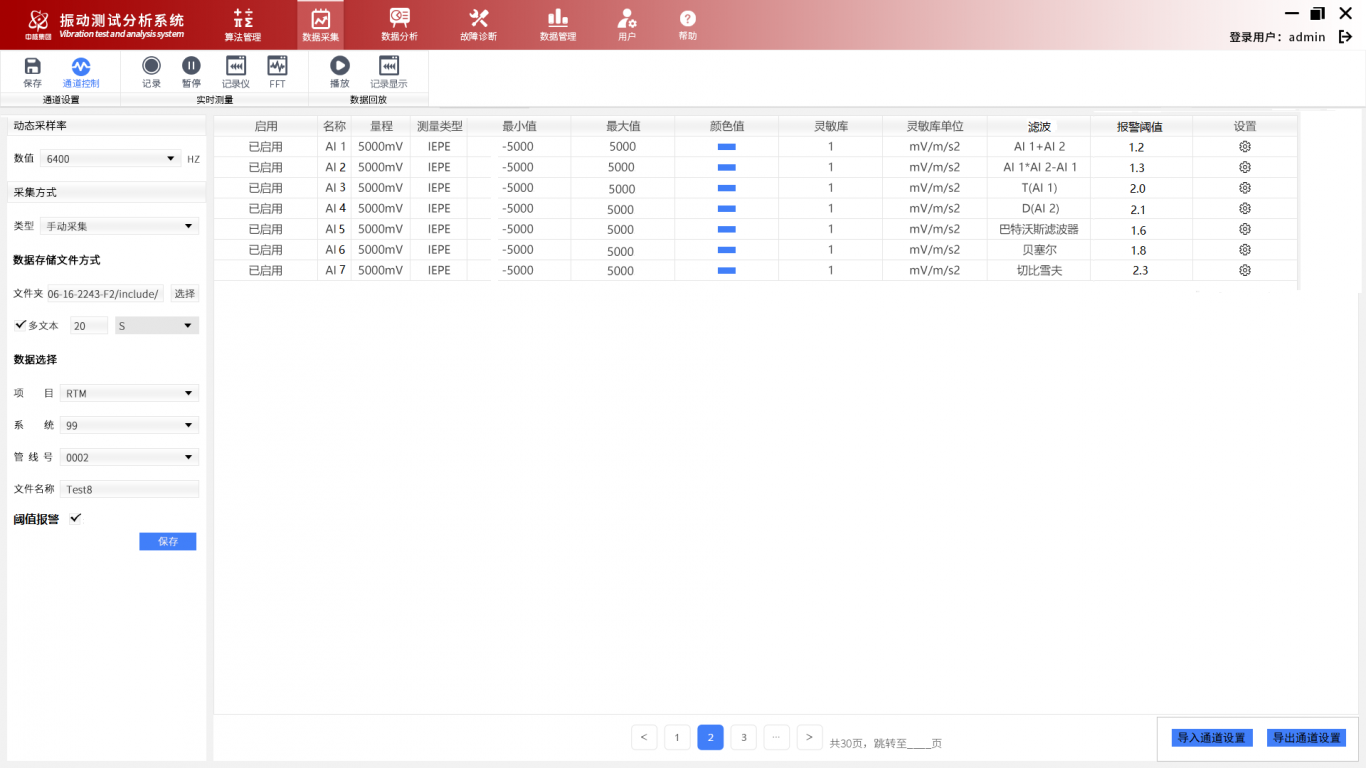
Task: Click the 已启用 cell for AI 5
Action: (x=266, y=229)
